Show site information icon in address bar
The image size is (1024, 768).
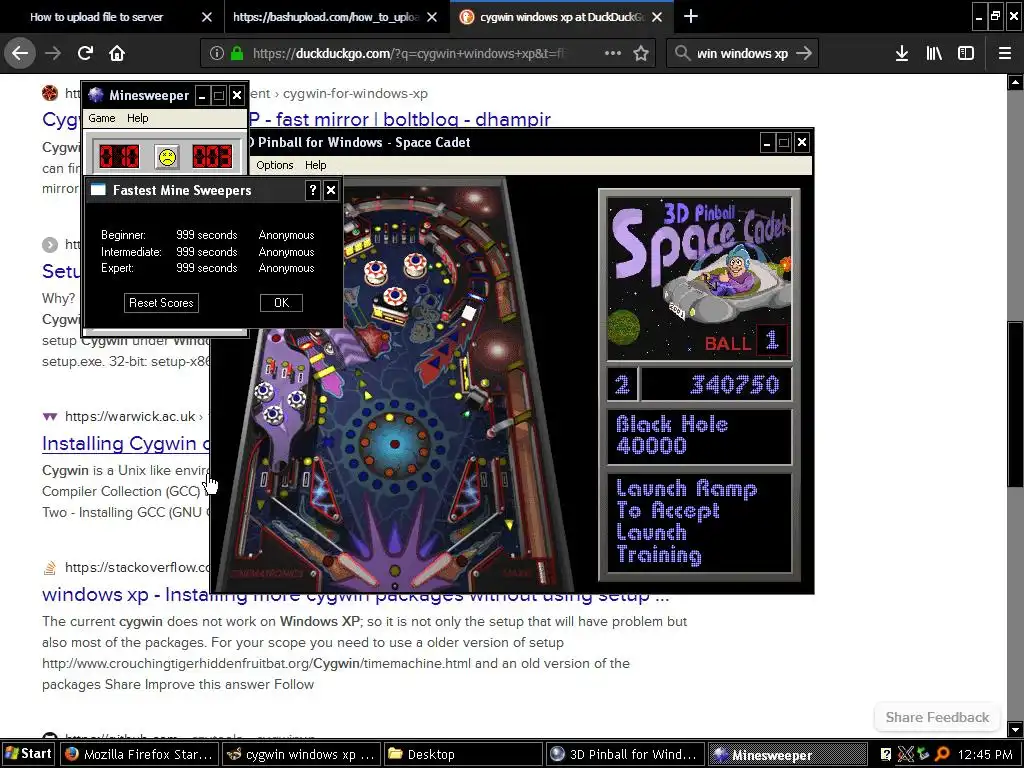[x=217, y=54]
